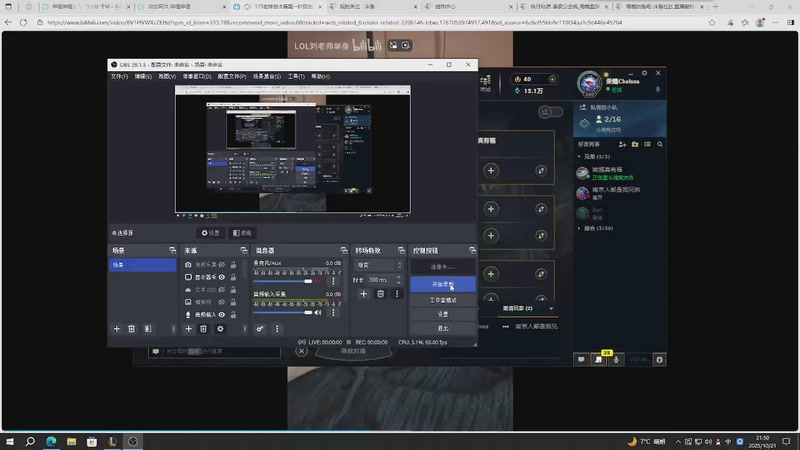The height and width of the screenshot is (450, 800).
Task: Open 文件(F) menu in OBS
Action: click(119, 77)
